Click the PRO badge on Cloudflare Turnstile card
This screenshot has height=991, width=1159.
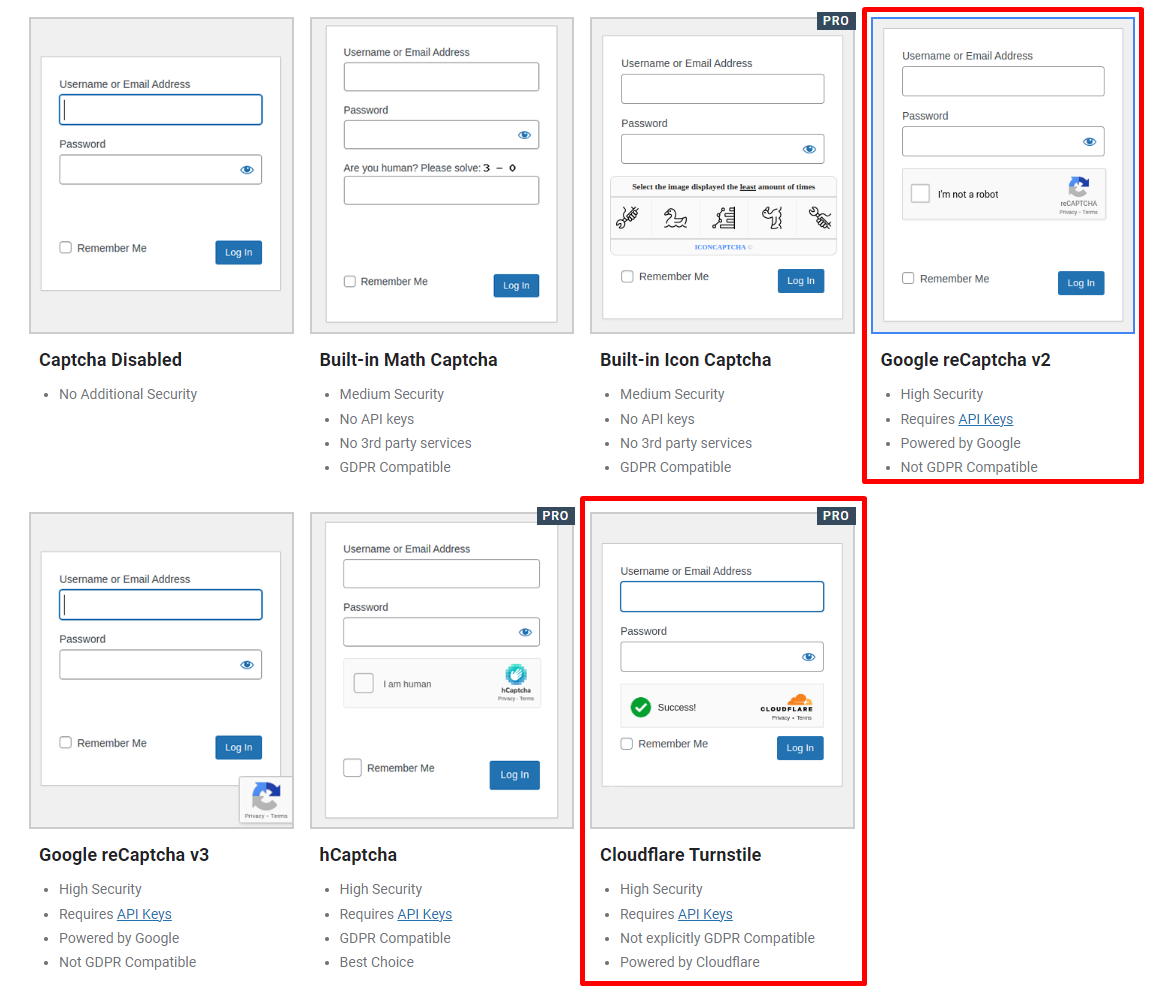click(x=836, y=516)
